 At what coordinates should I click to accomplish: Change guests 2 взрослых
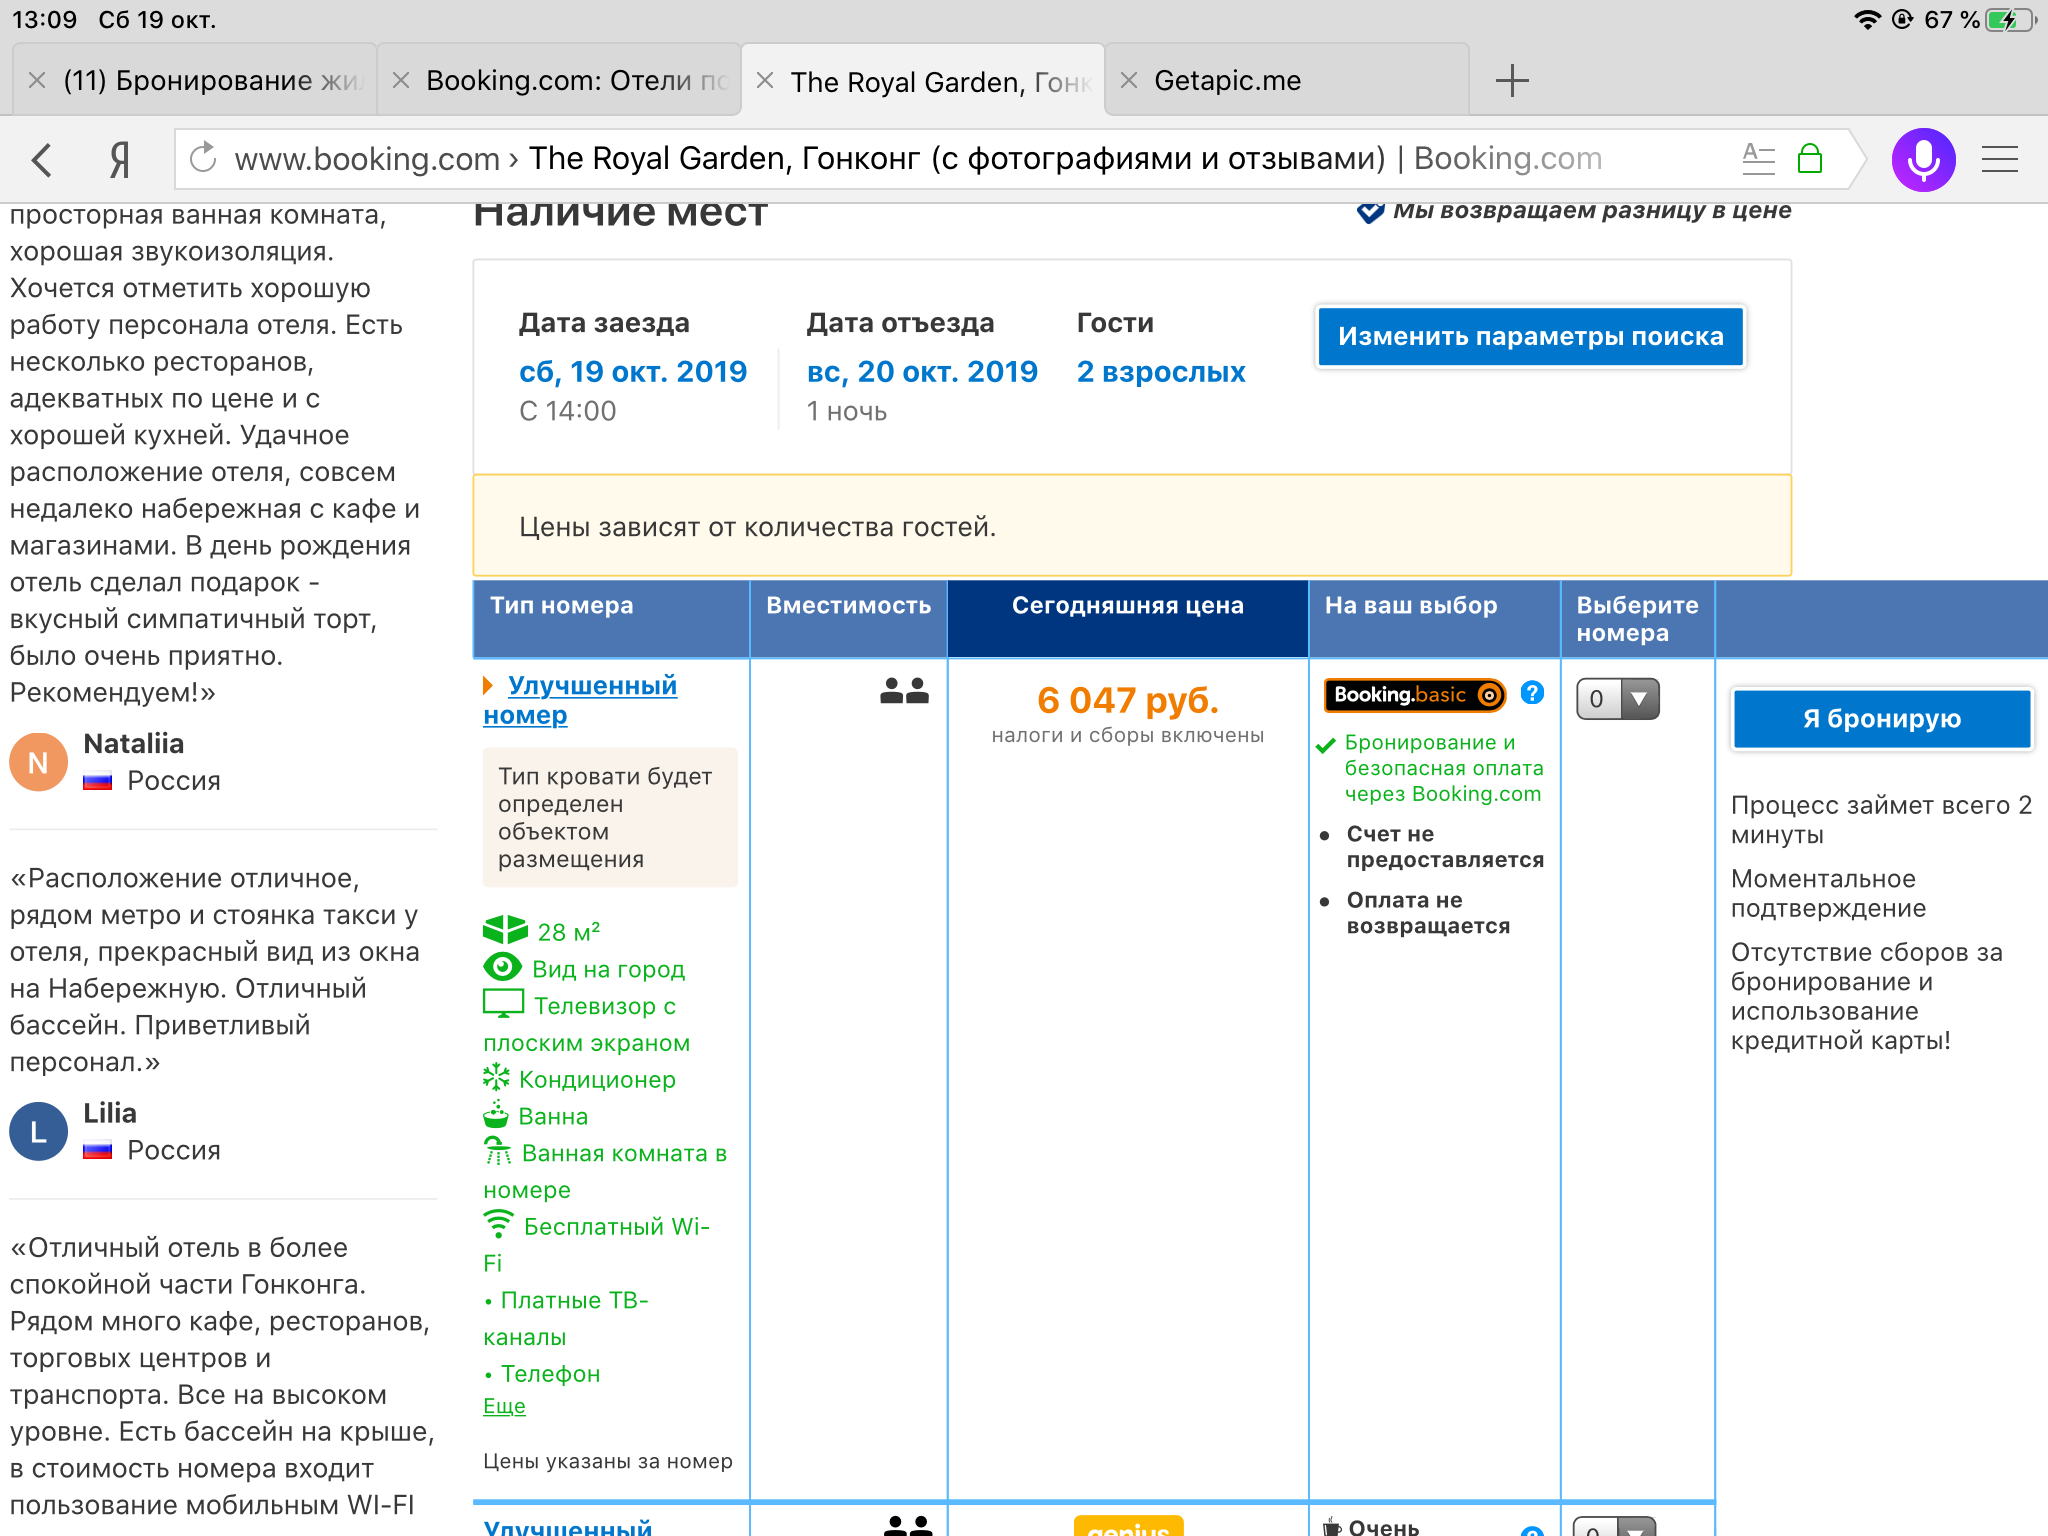pyautogui.click(x=1161, y=372)
